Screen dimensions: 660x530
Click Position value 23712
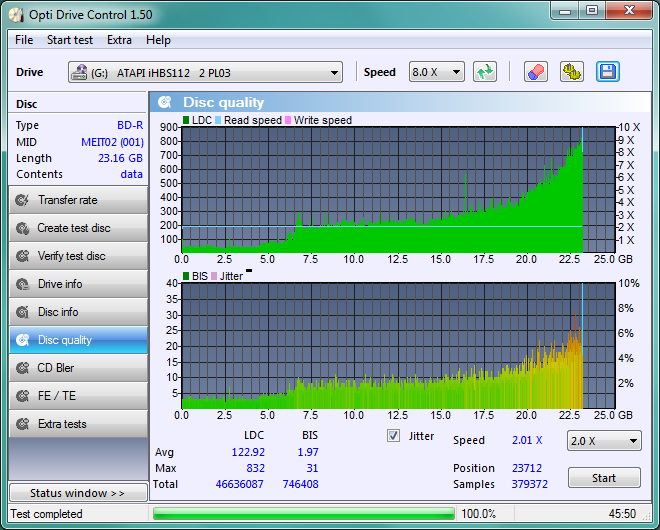coord(527,468)
